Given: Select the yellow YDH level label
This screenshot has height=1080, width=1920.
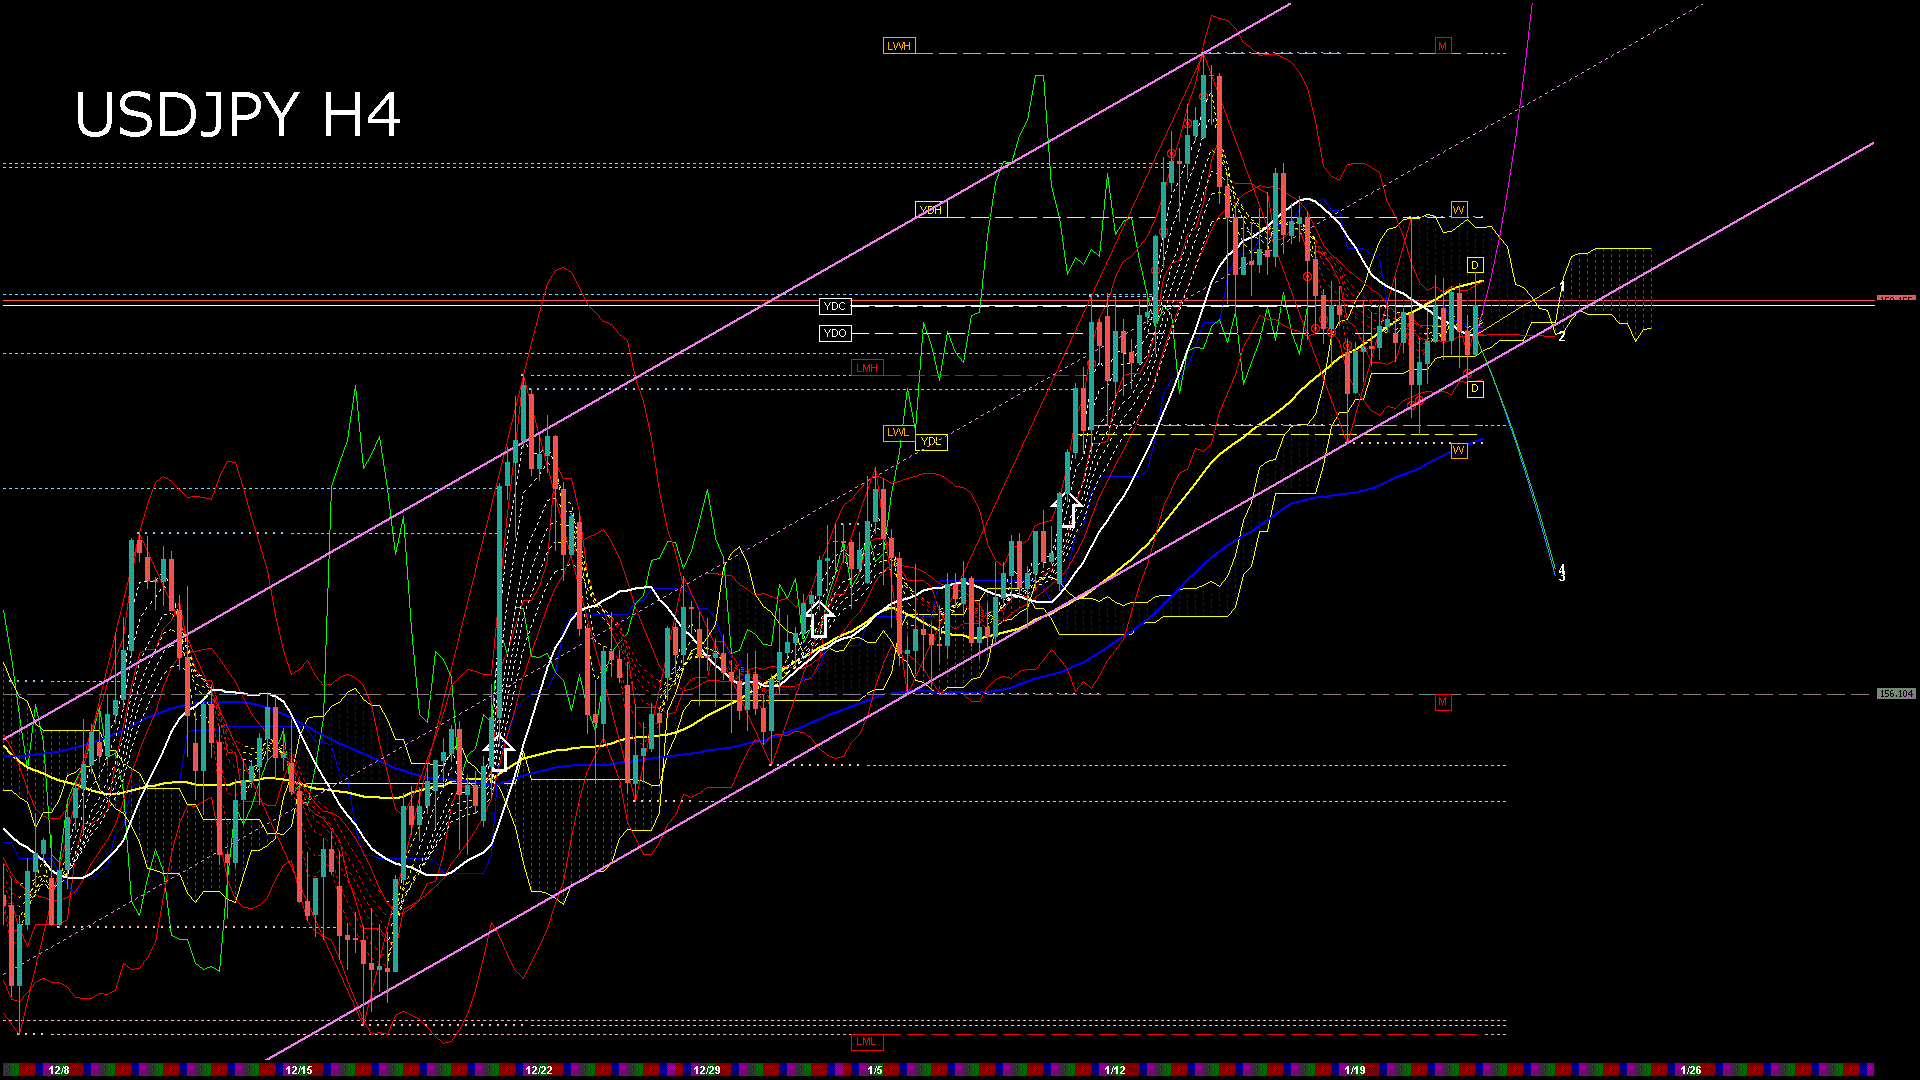Looking at the screenshot, I should tap(930, 210).
